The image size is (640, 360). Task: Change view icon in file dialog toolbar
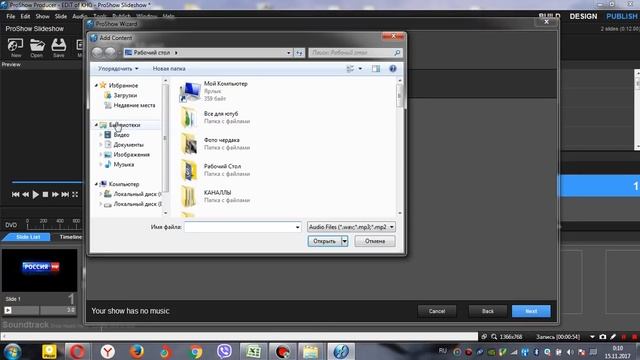click(x=350, y=69)
